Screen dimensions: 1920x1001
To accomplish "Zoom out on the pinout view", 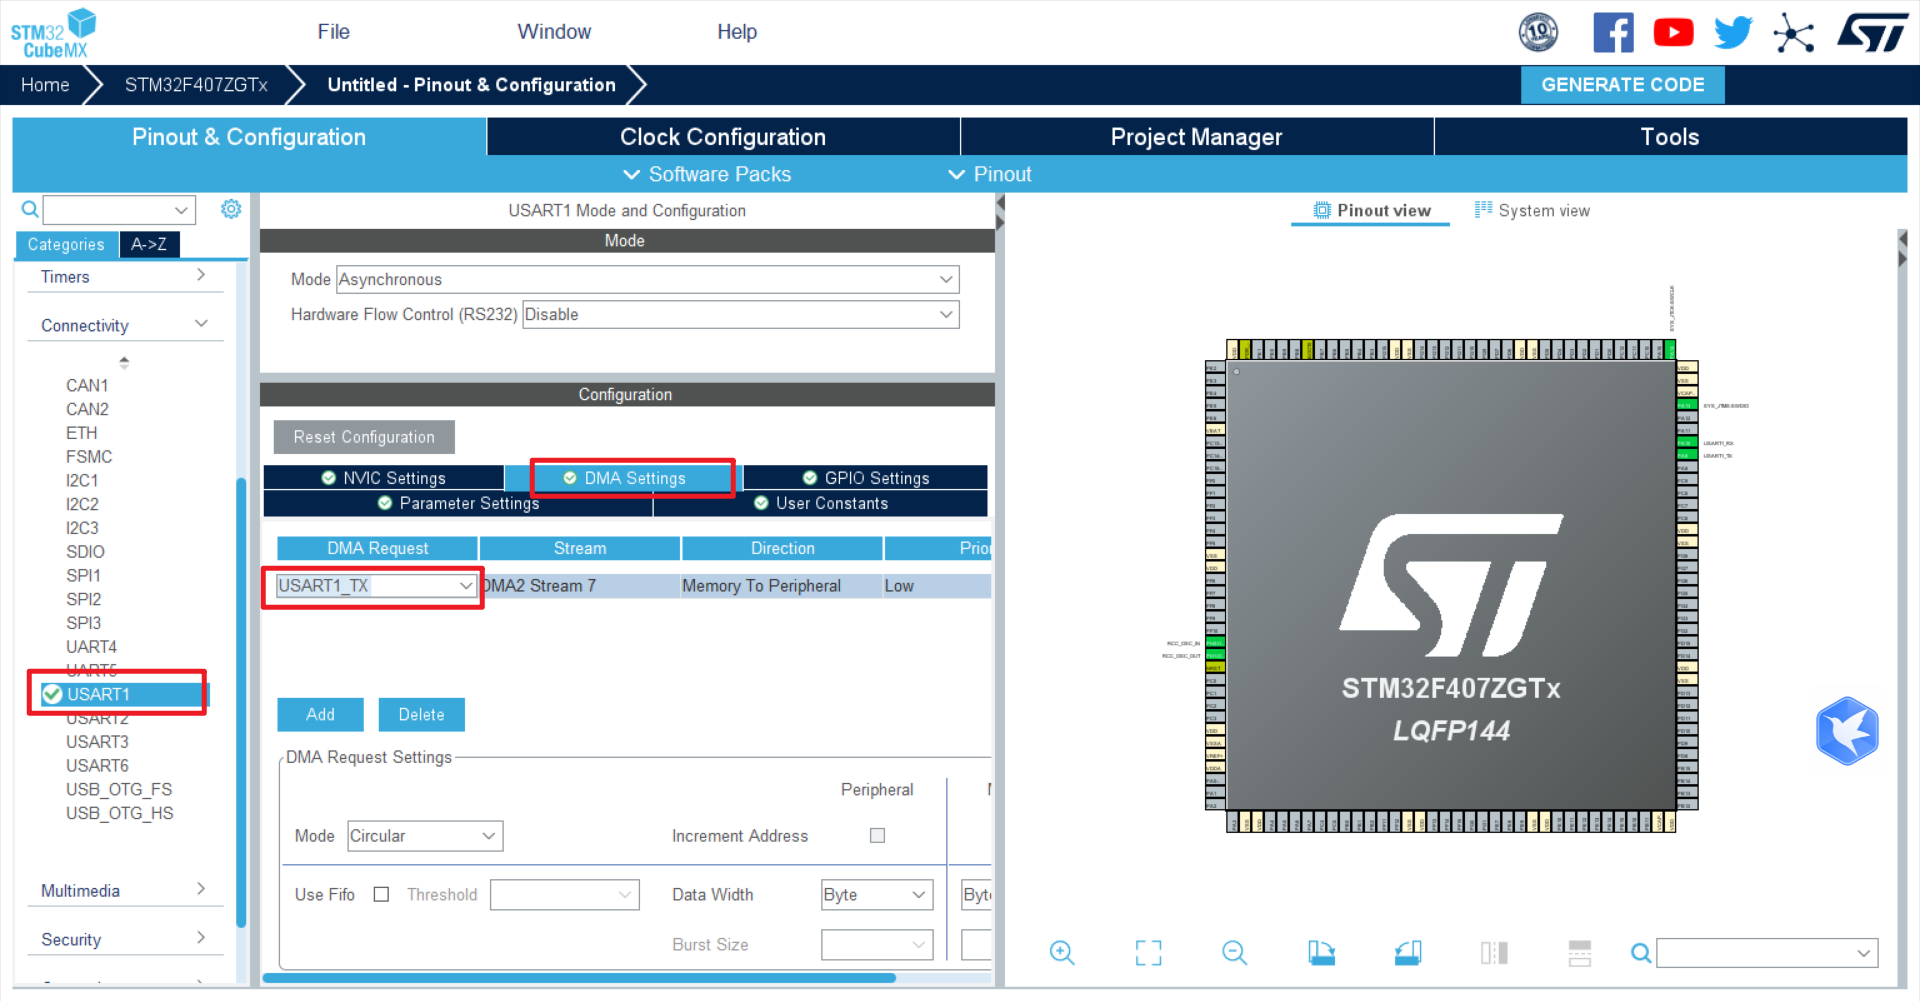I will pyautogui.click(x=1235, y=953).
